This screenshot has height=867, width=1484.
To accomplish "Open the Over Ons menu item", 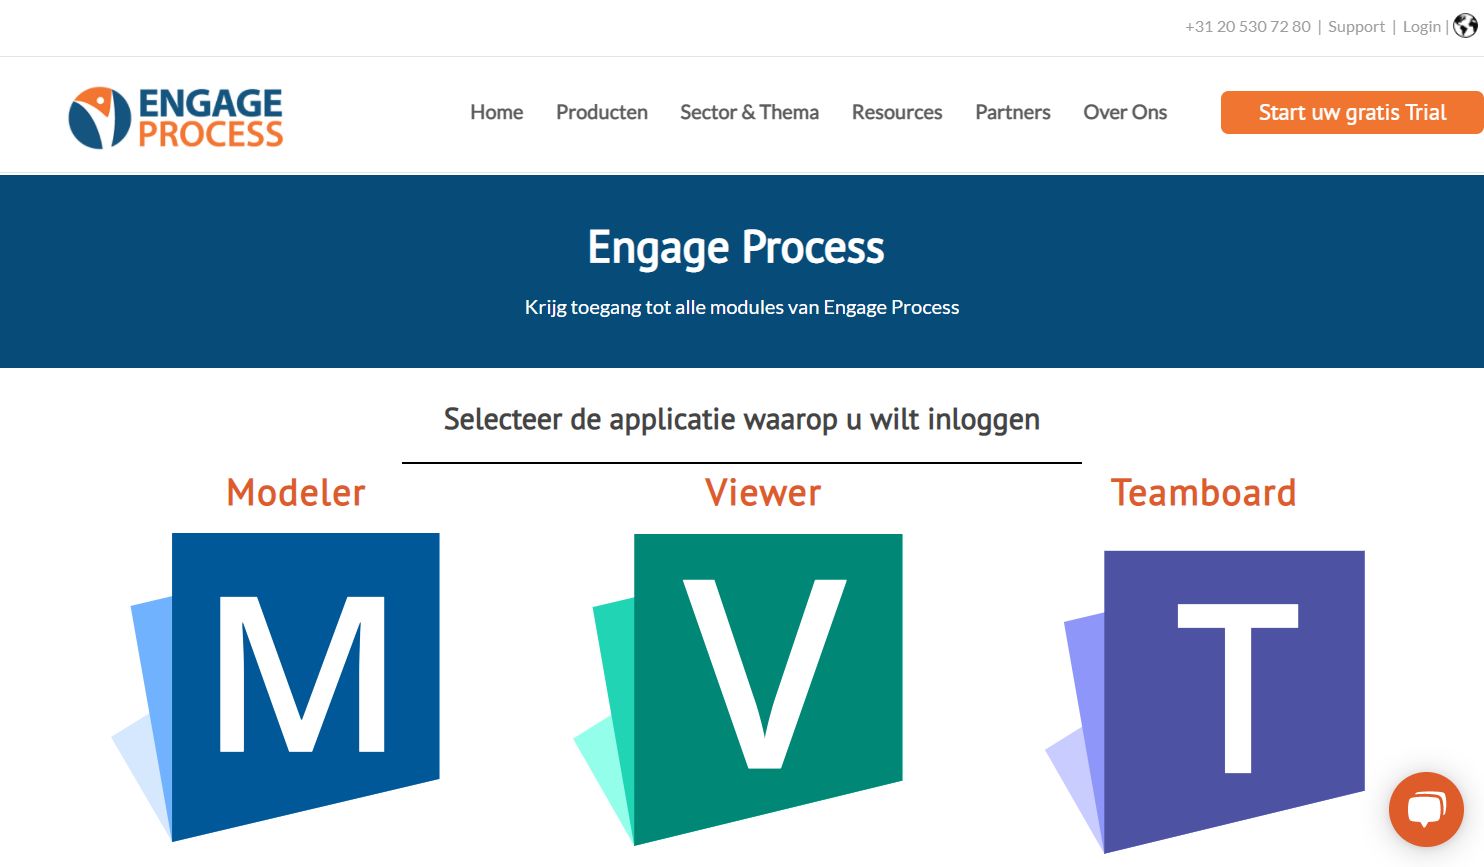I will coord(1124,112).
